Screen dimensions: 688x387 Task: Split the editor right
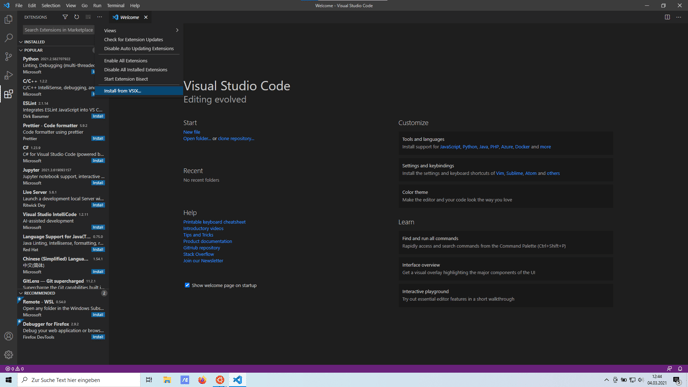667,17
